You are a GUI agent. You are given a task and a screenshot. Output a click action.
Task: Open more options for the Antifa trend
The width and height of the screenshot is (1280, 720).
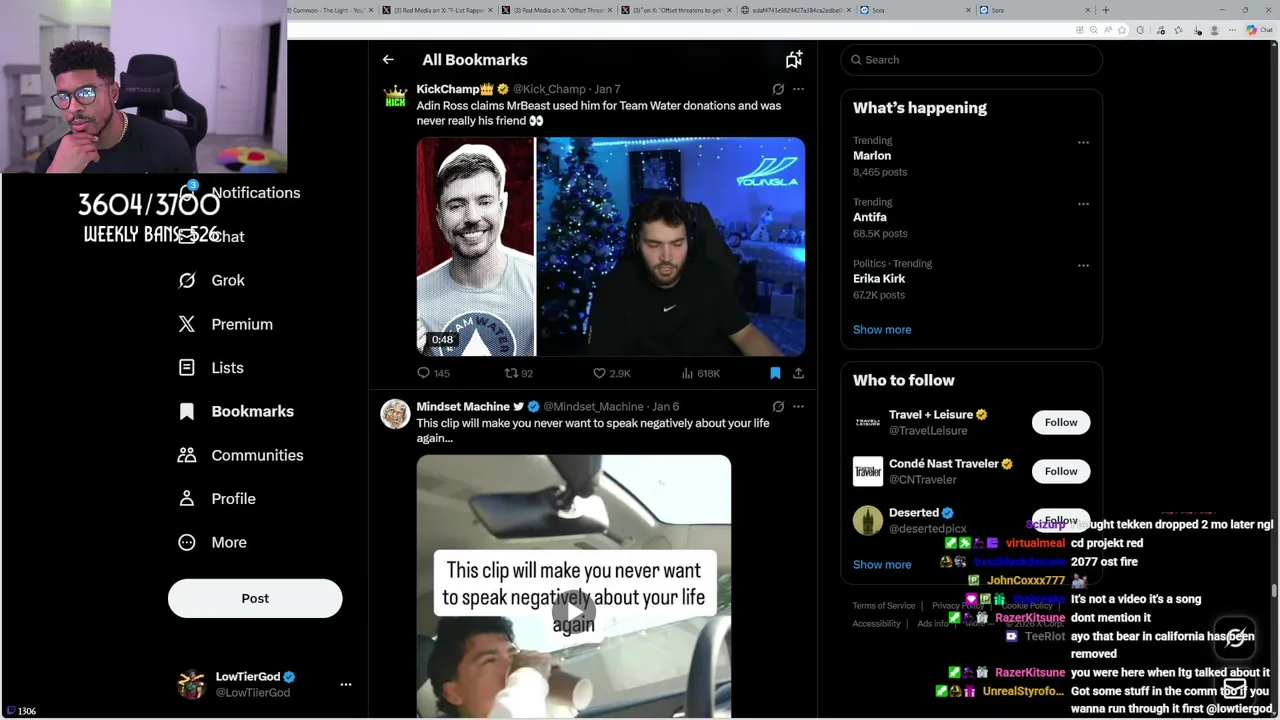[x=1083, y=204]
